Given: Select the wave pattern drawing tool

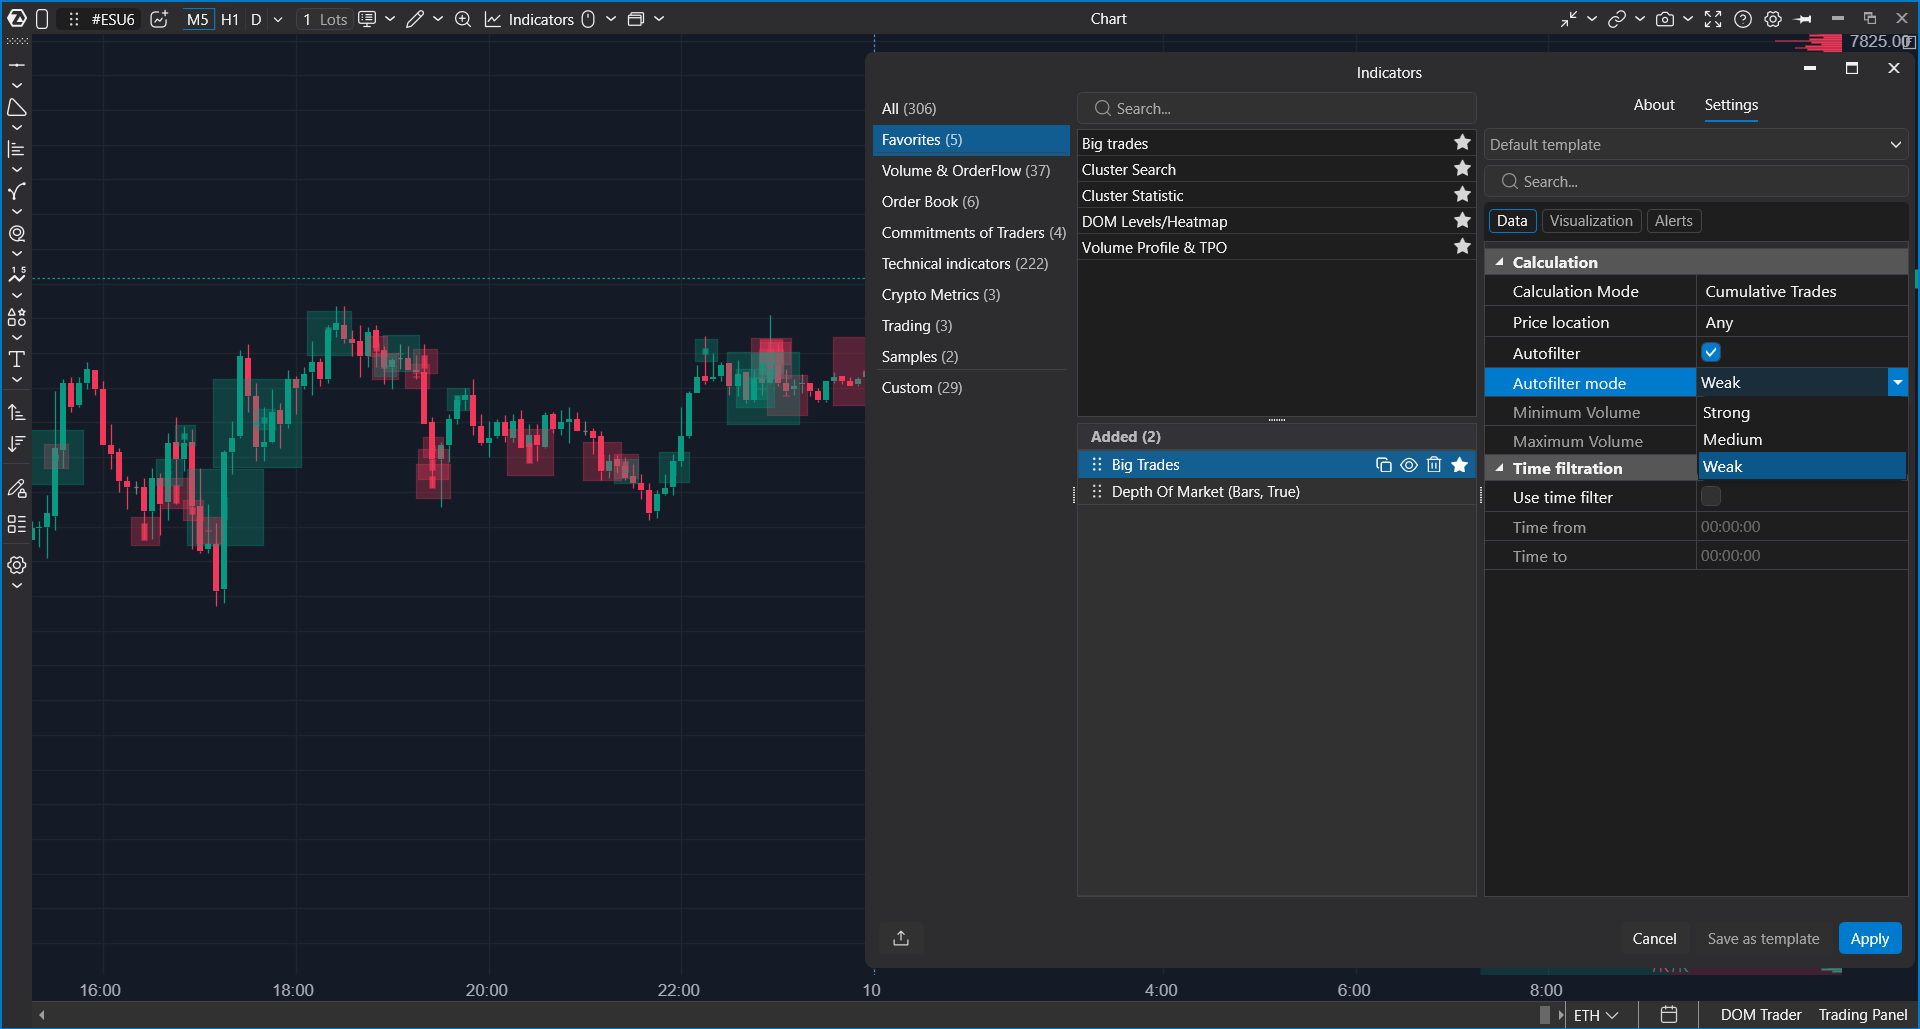Looking at the screenshot, I should [17, 275].
